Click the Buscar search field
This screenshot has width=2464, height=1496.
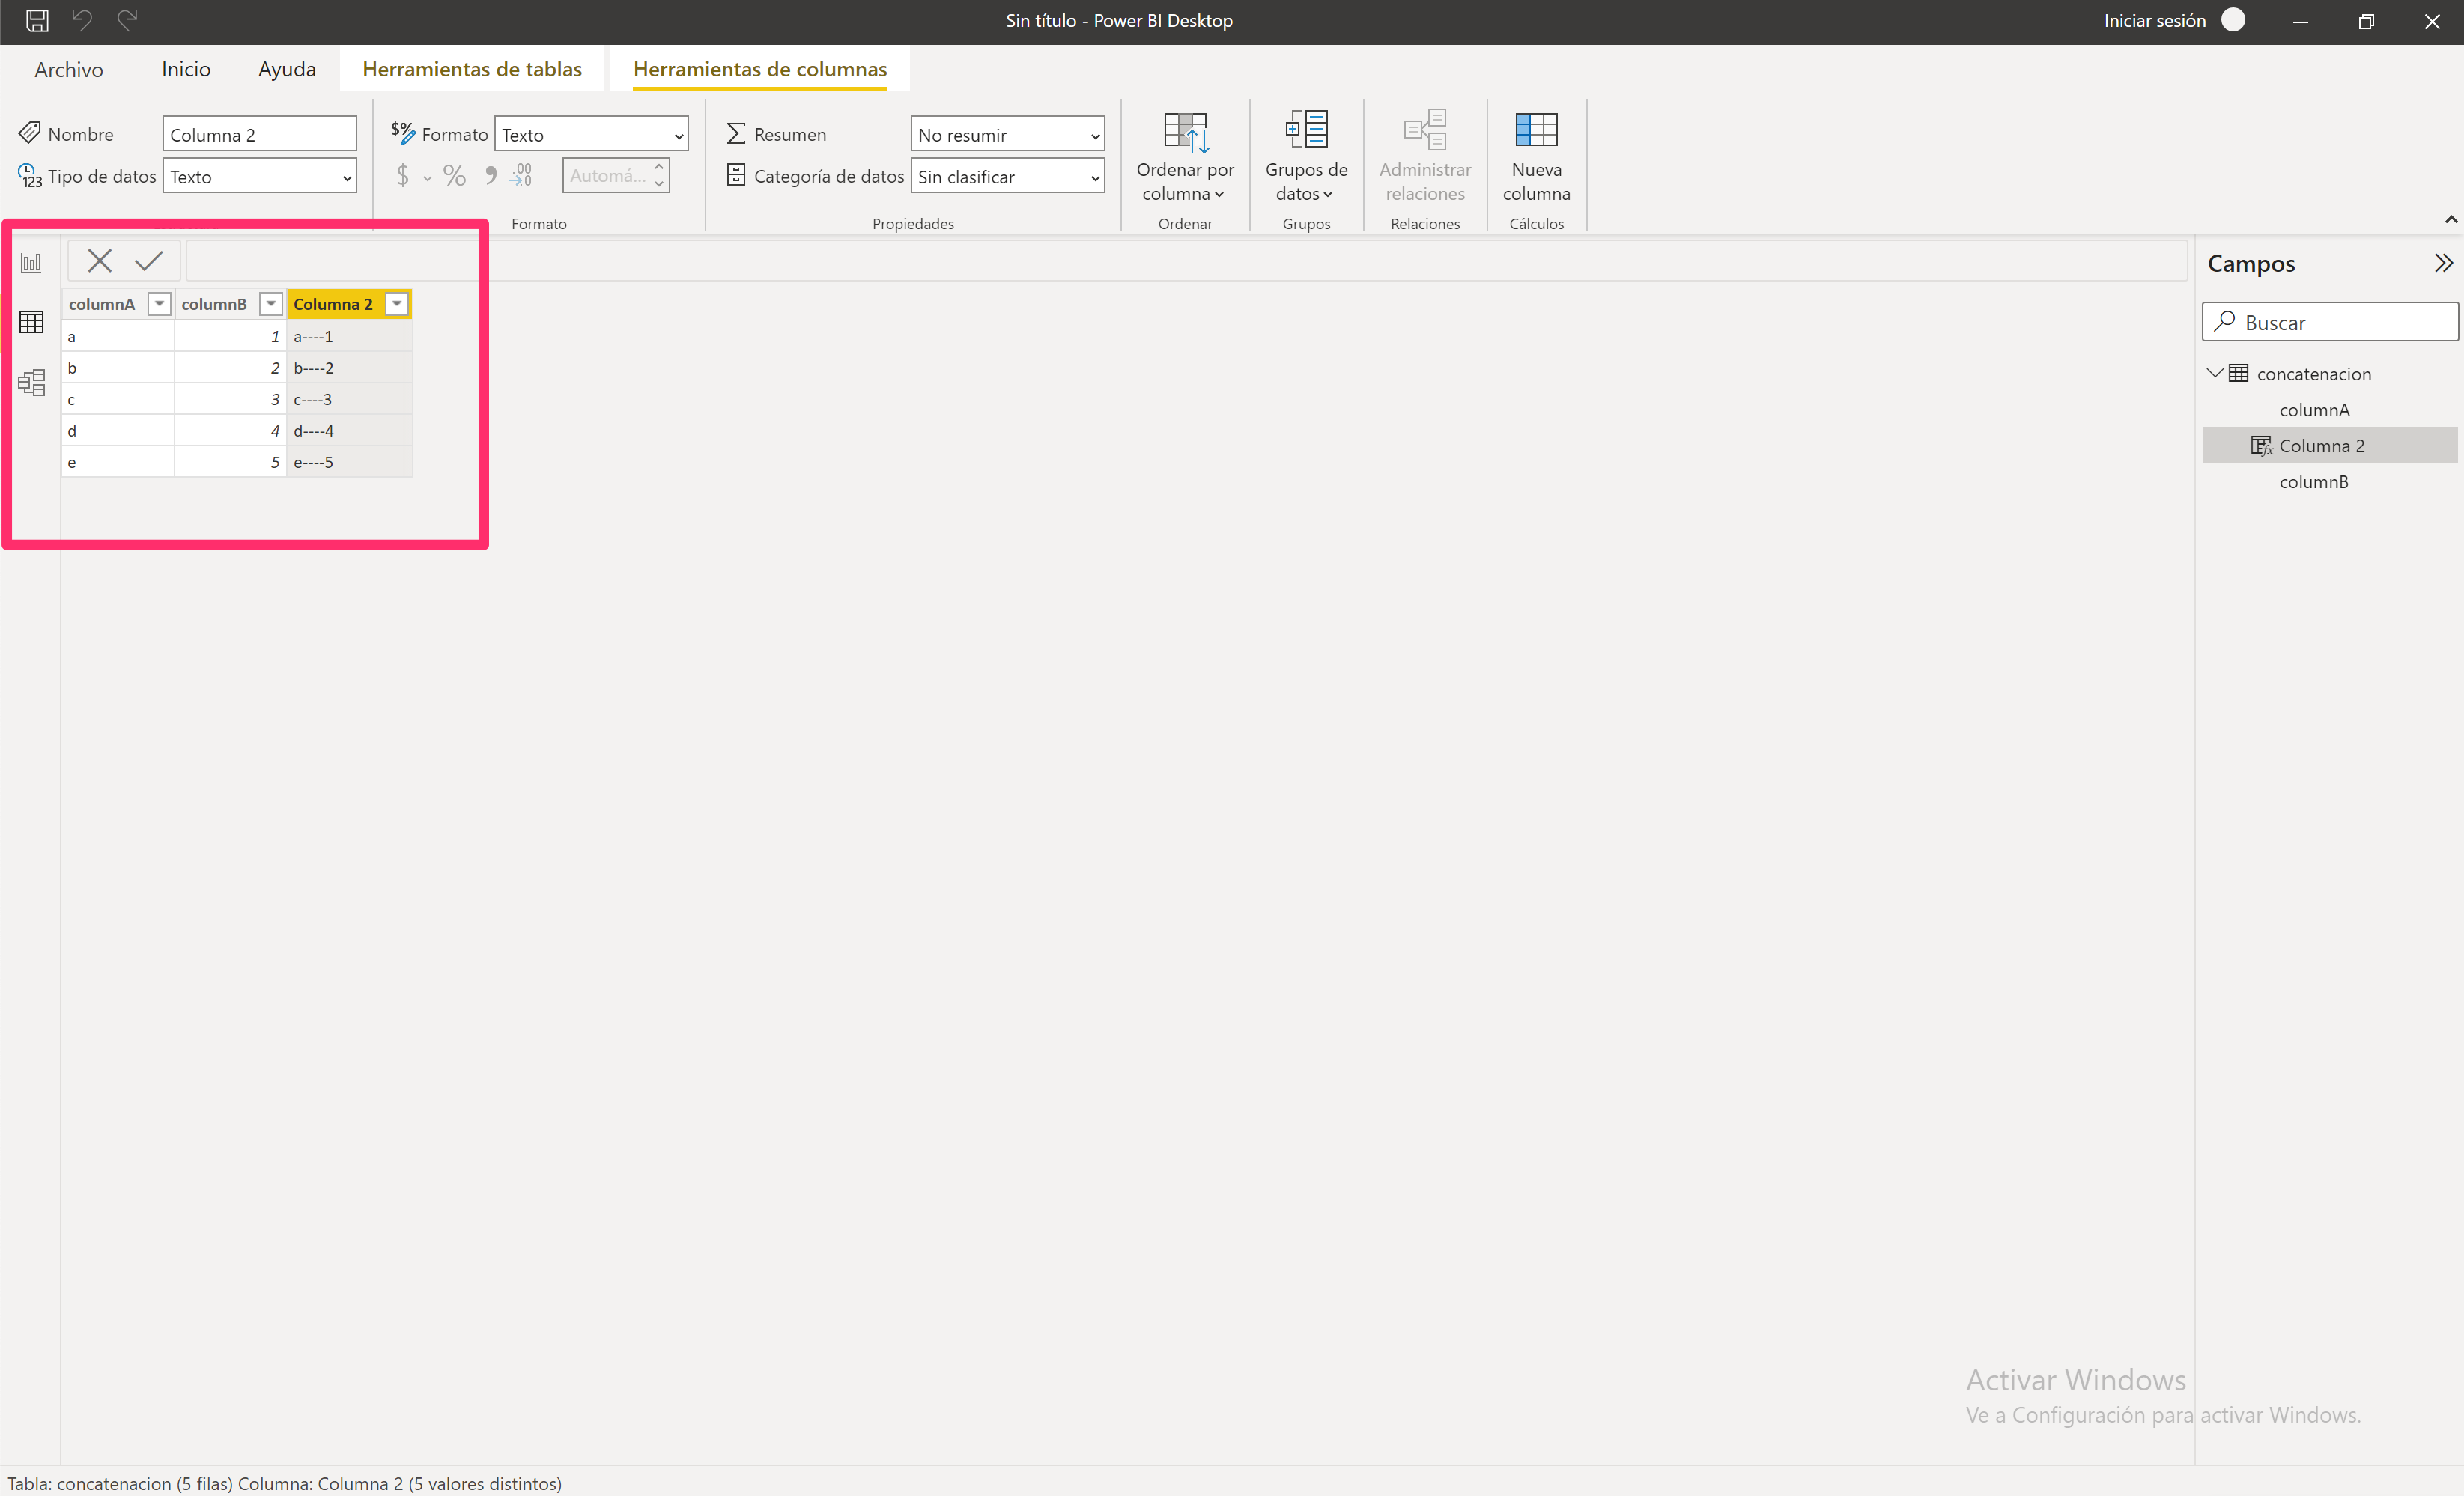click(x=2330, y=322)
